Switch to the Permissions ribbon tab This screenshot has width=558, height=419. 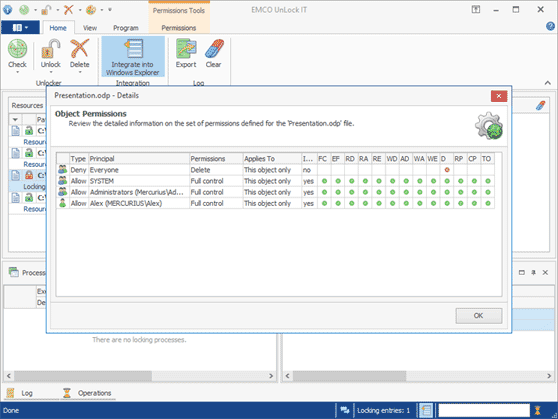(179, 28)
